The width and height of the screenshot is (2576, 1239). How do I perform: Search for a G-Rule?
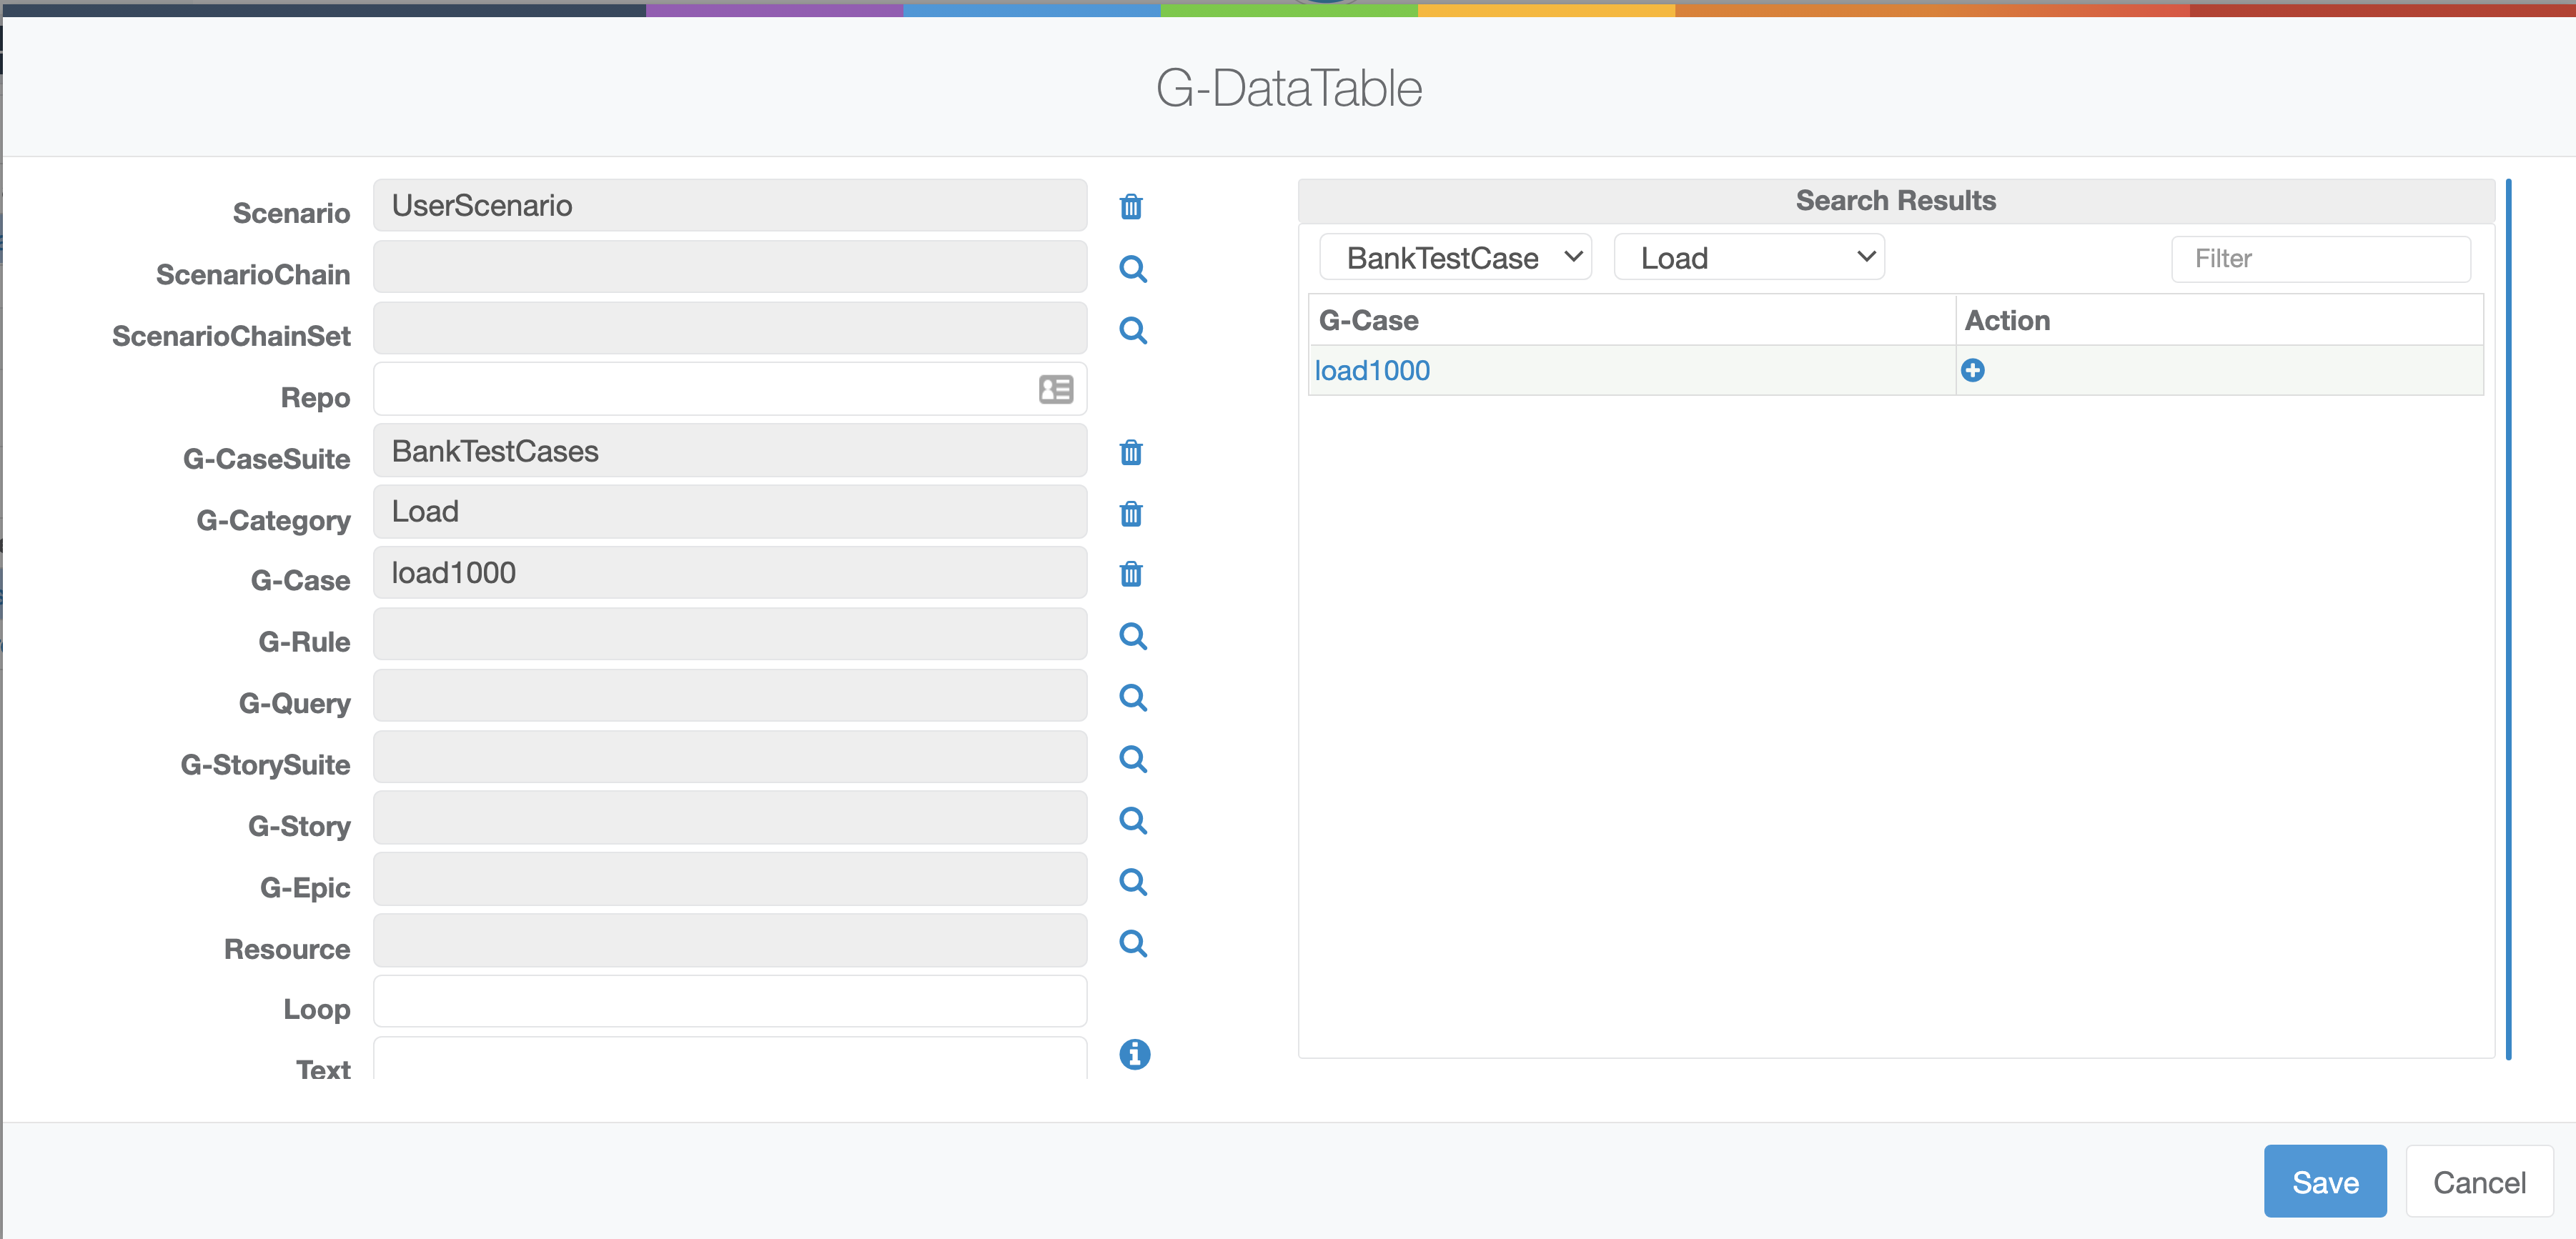(x=1132, y=636)
